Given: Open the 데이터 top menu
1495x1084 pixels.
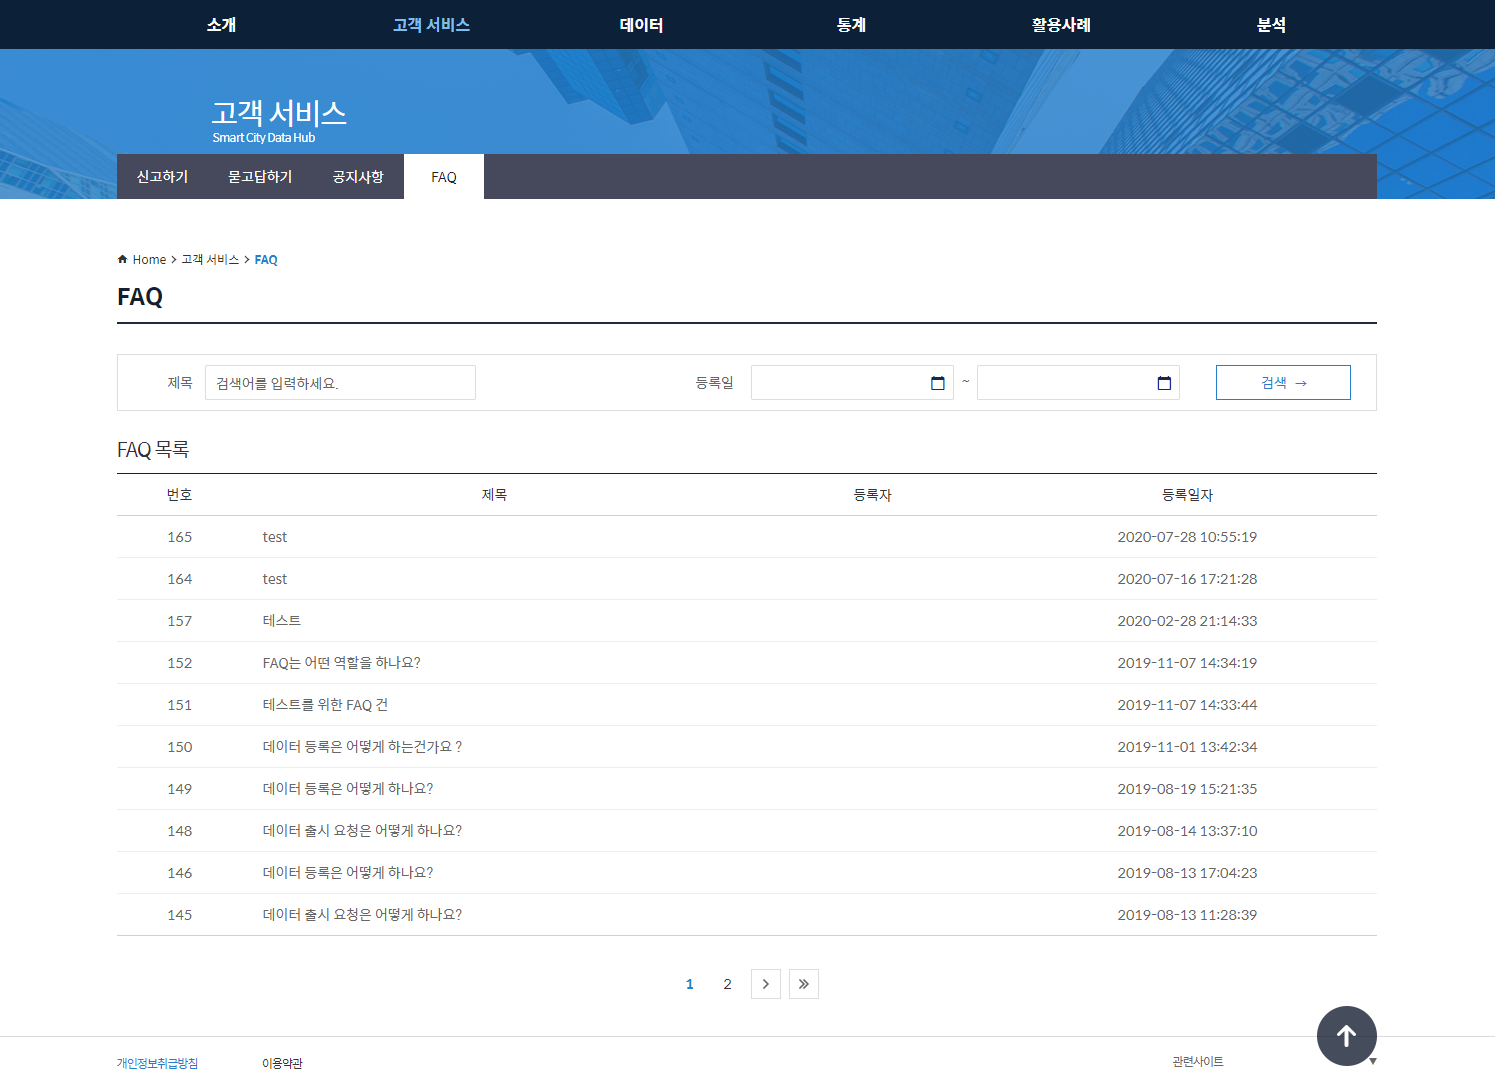Looking at the screenshot, I should (641, 25).
